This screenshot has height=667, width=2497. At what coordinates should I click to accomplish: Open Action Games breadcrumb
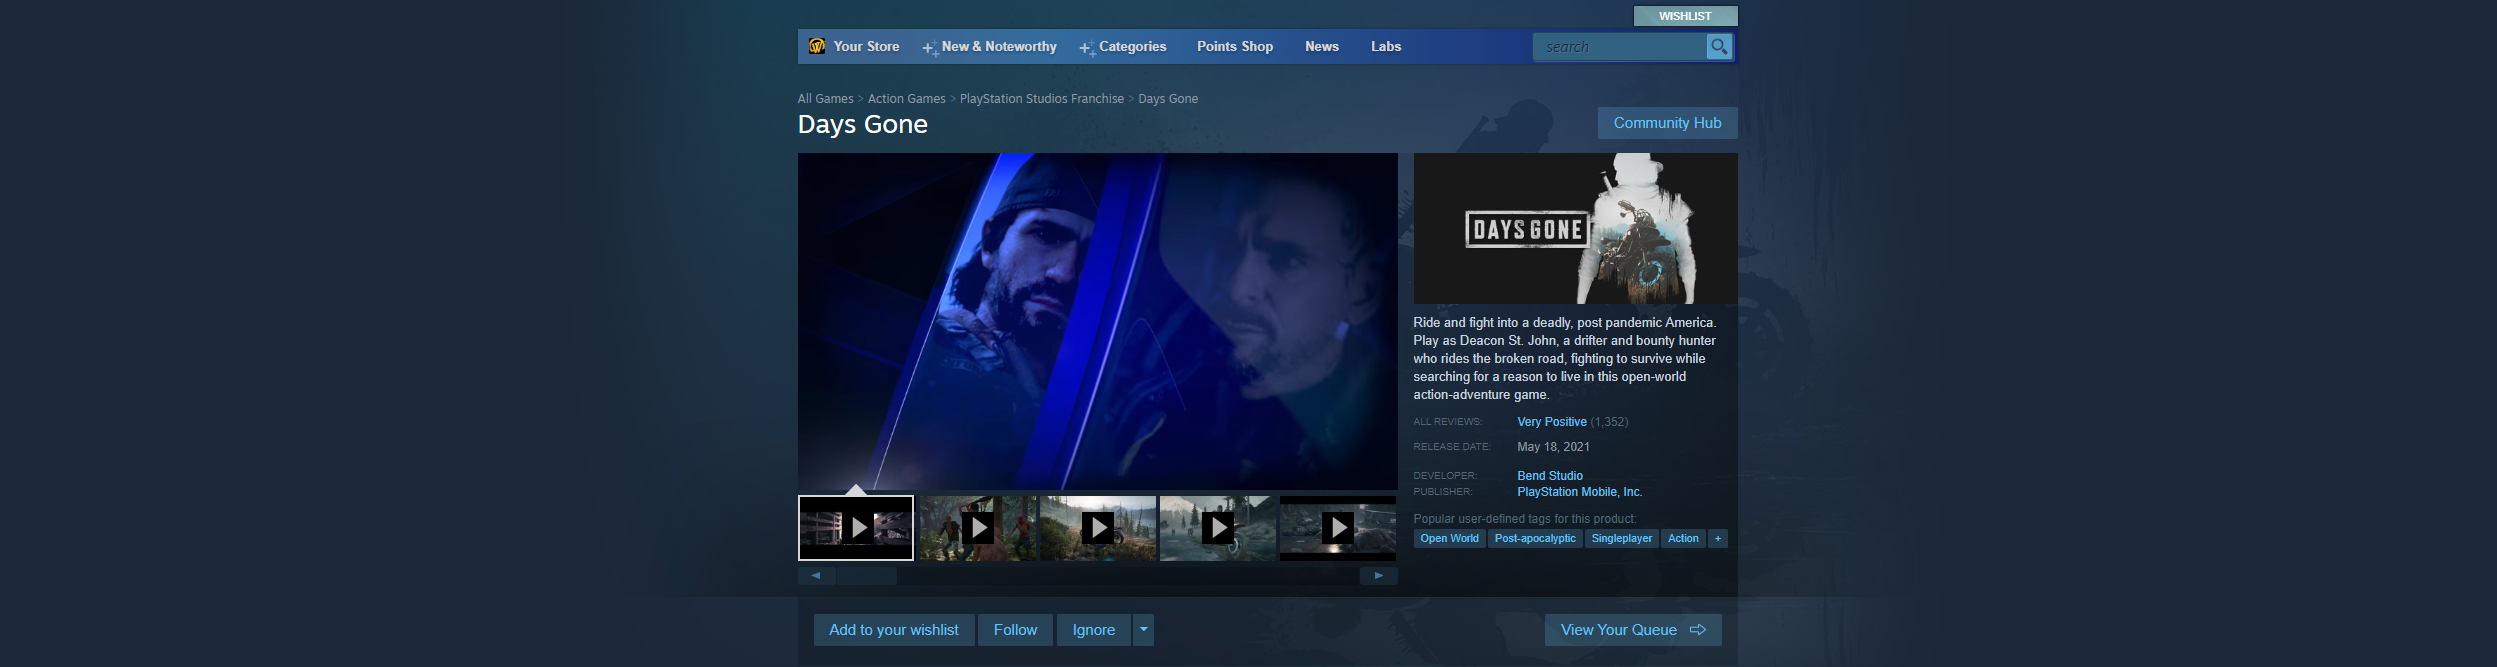tap(907, 99)
